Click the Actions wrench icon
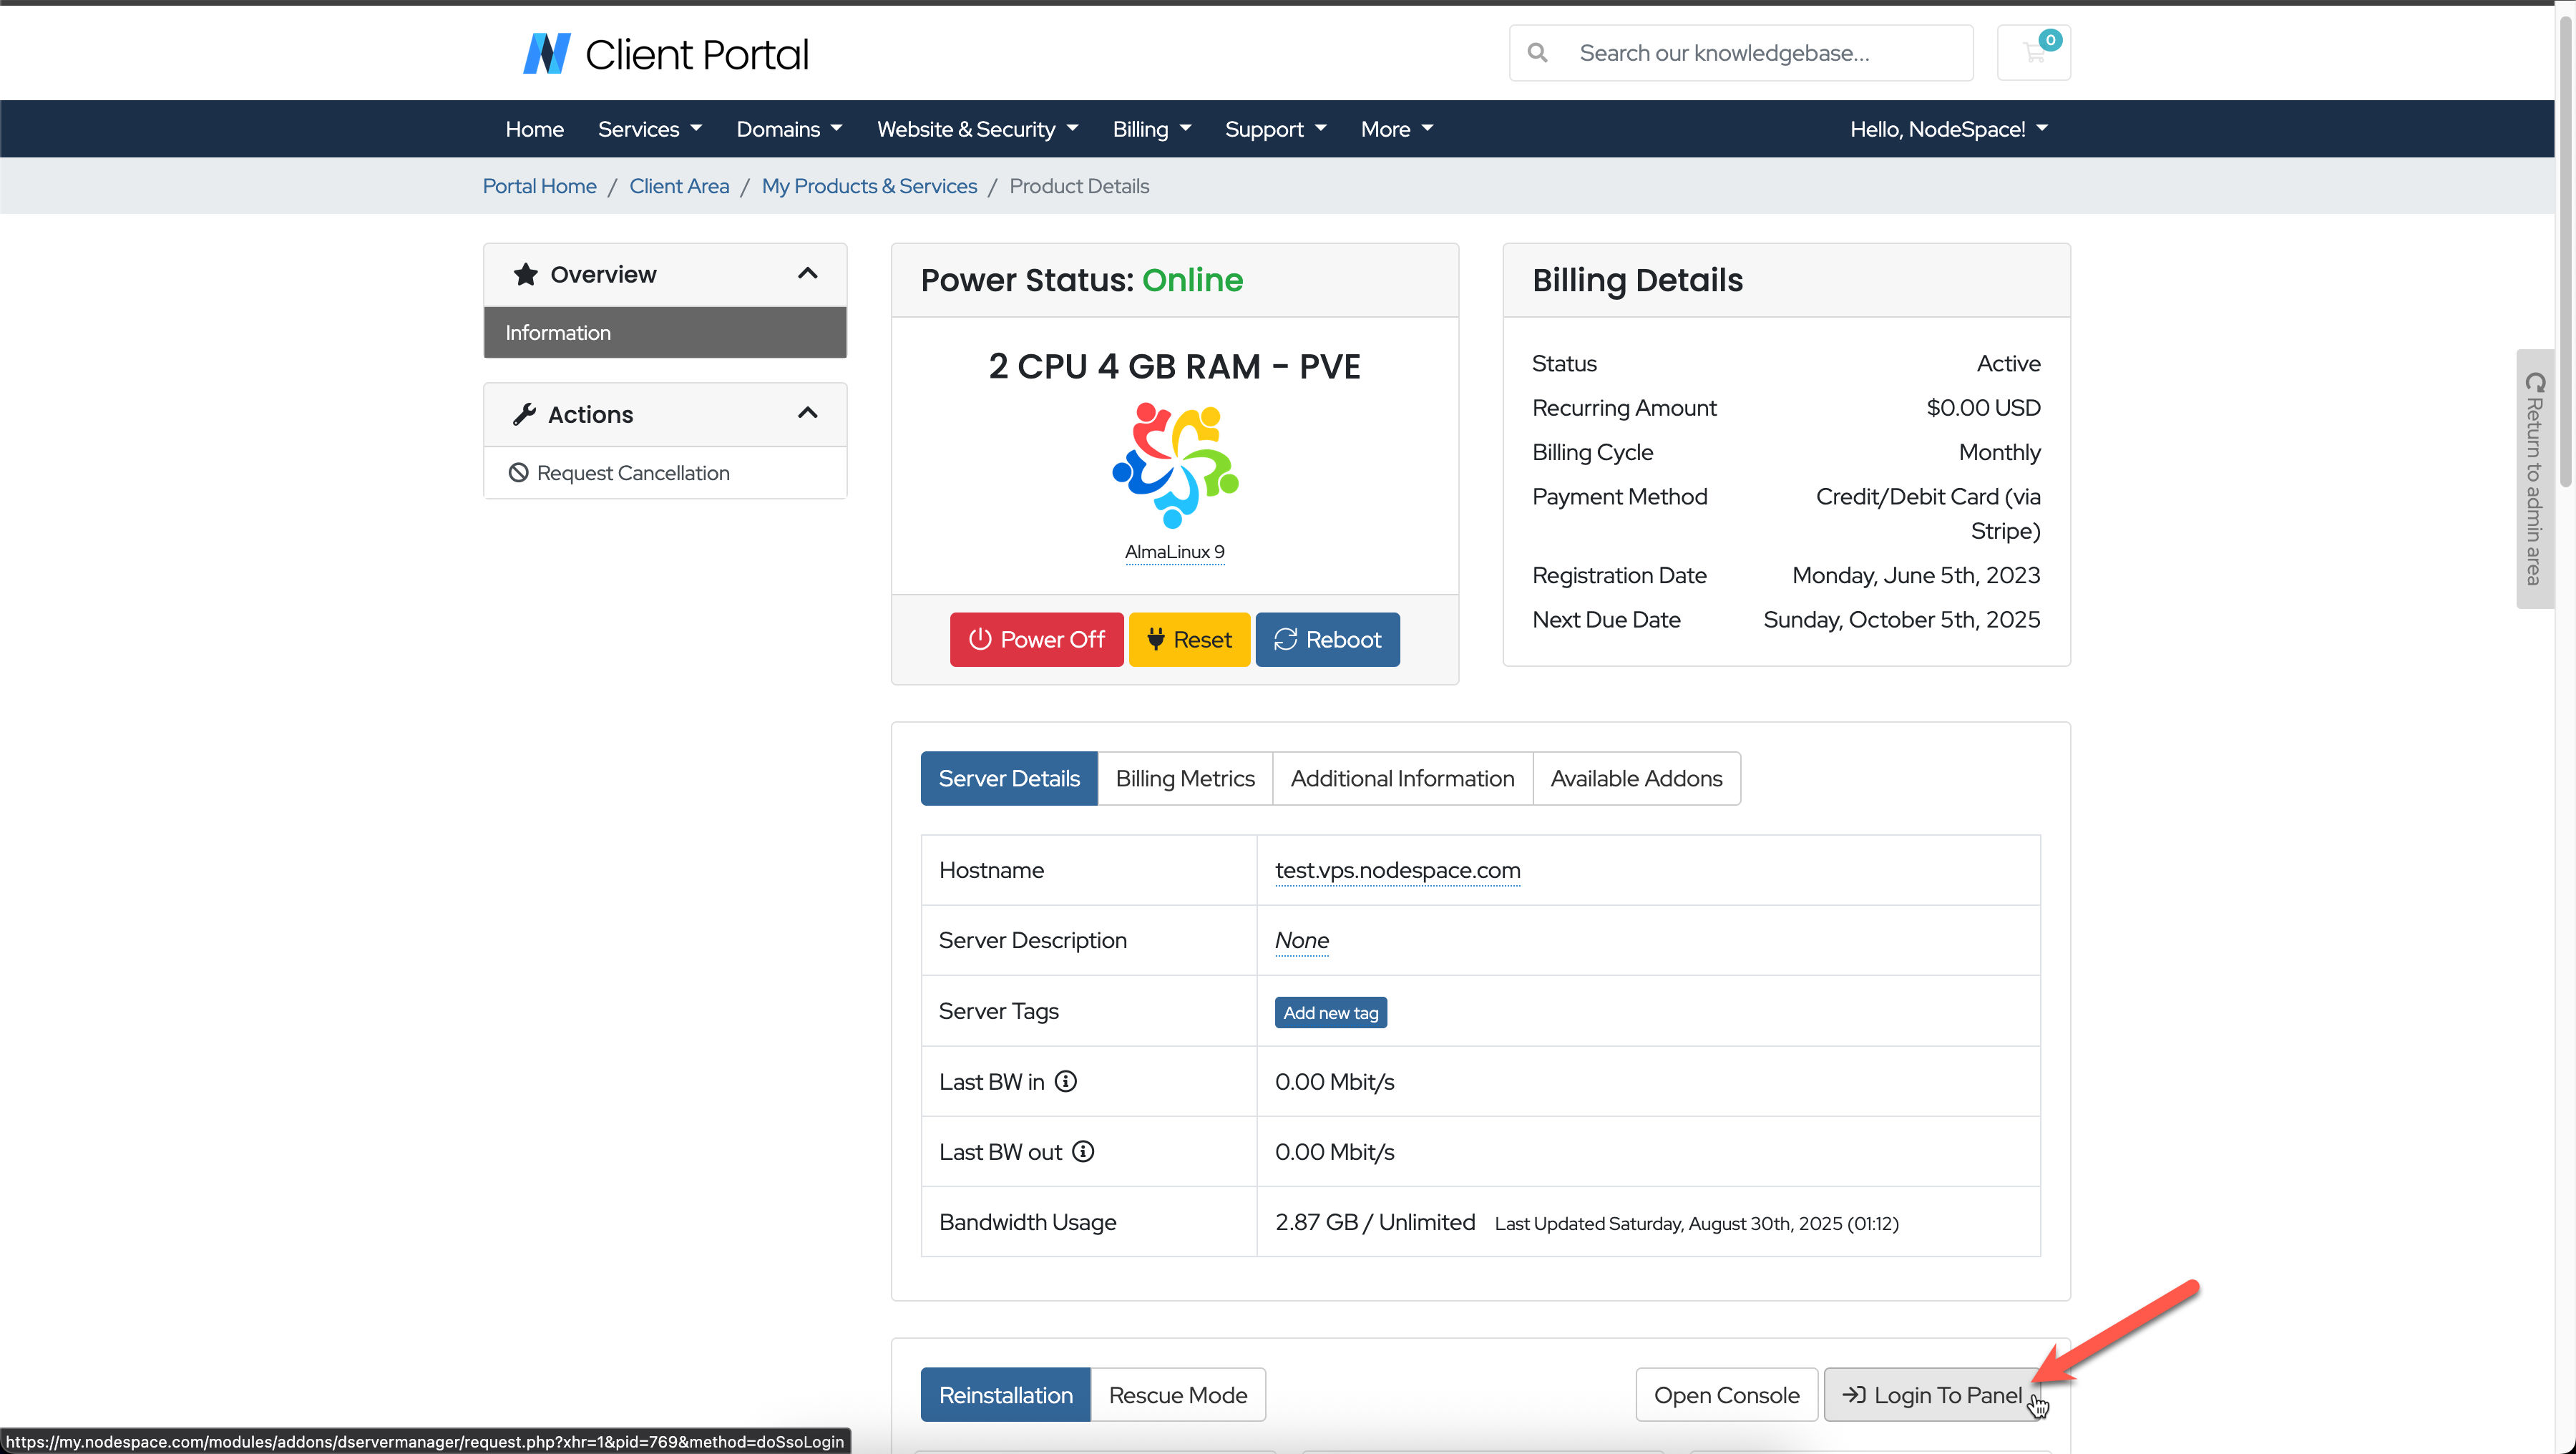The width and height of the screenshot is (2576, 1454). coord(524,414)
